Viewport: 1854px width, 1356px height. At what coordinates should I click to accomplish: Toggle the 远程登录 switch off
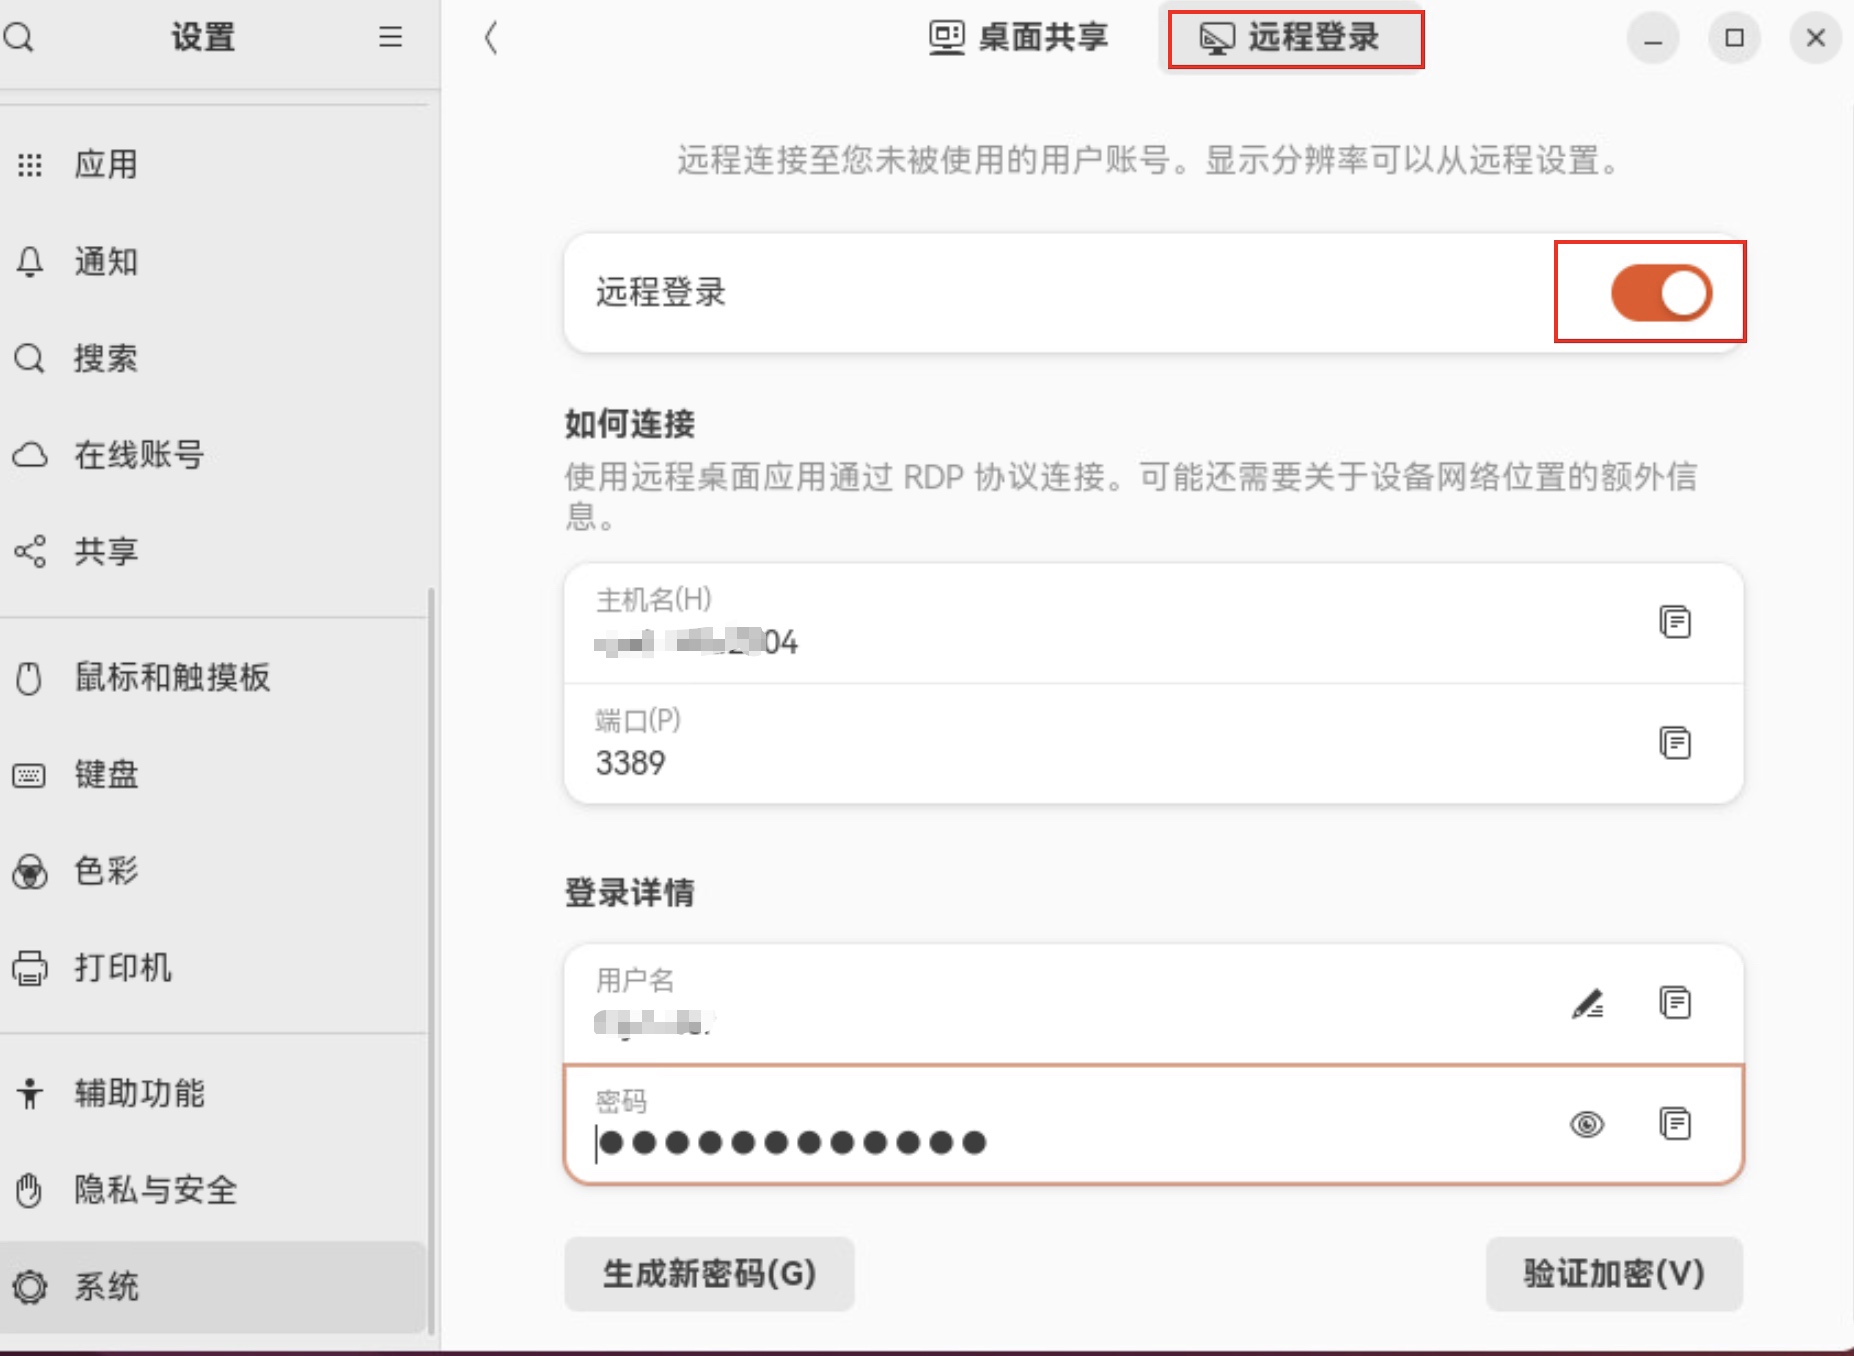click(x=1661, y=293)
